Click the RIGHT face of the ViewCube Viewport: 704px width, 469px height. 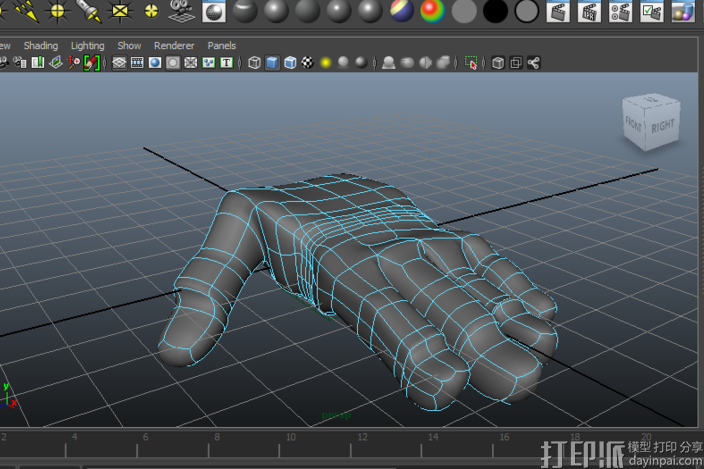[663, 126]
